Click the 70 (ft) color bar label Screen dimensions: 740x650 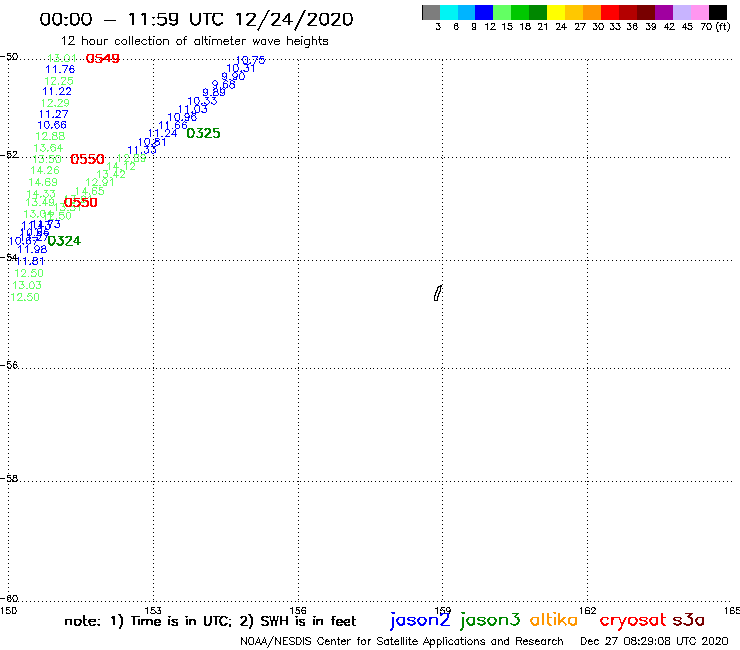[715, 27]
